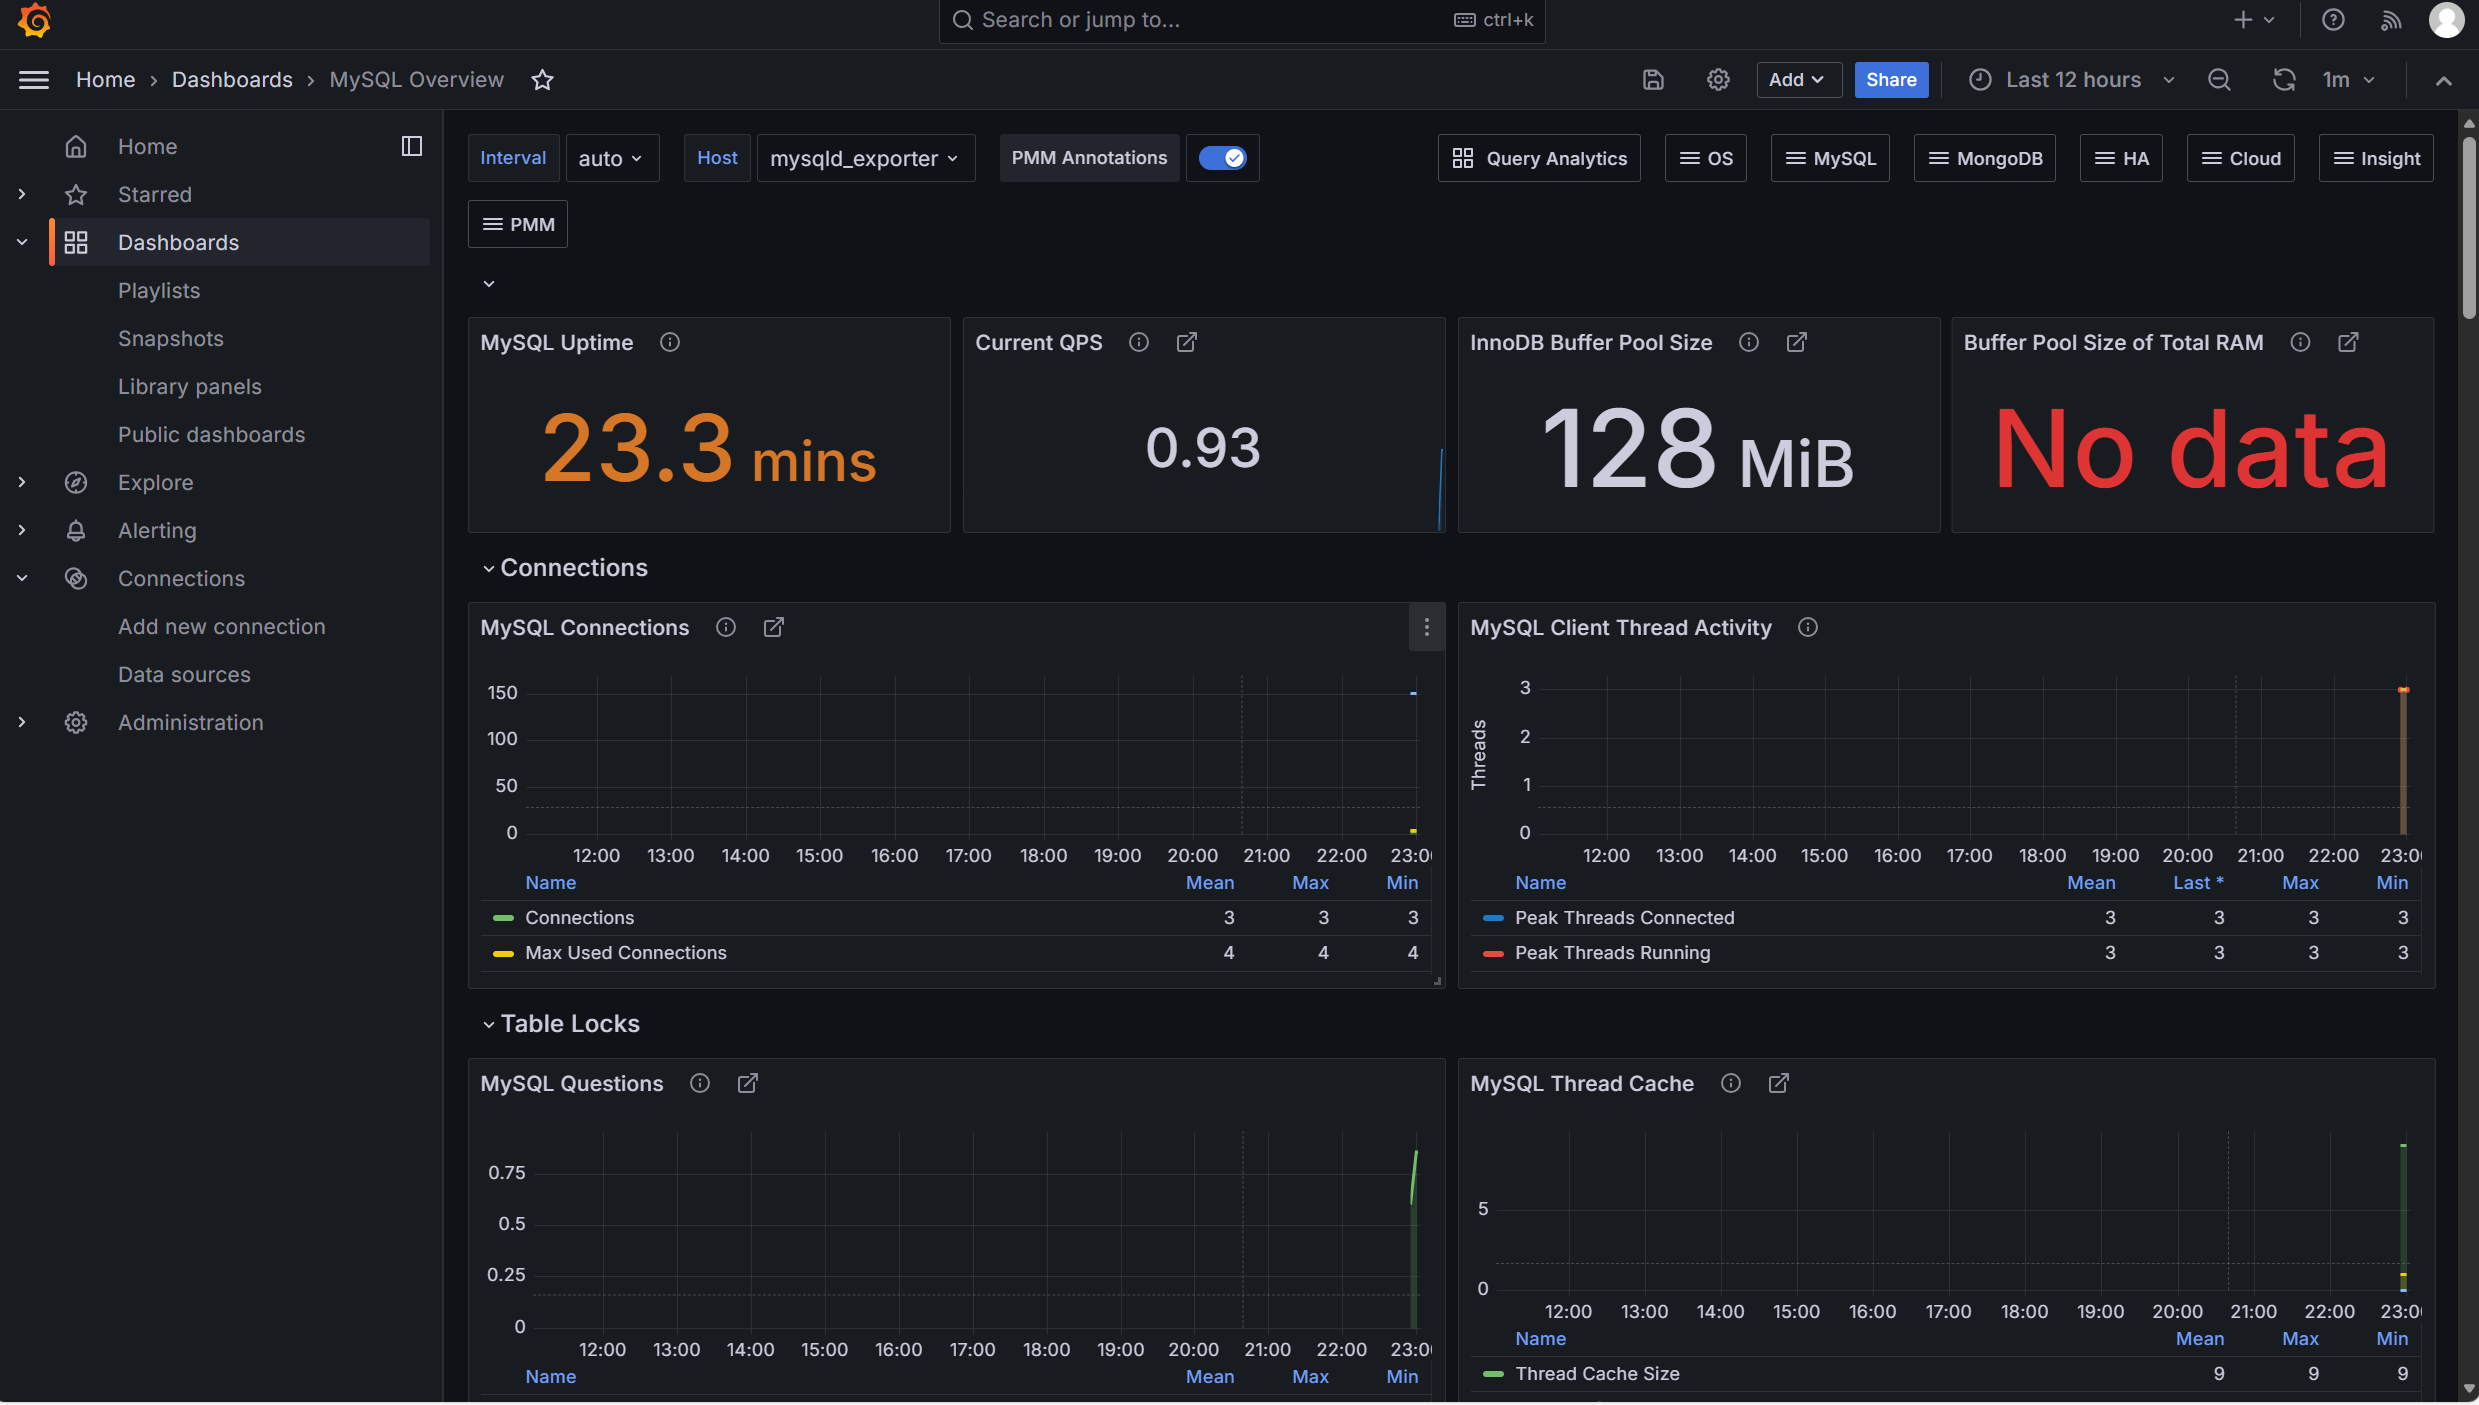This screenshot has height=1405, width=2479.
Task: Open the Last 12 hours time picker
Action: point(2072,80)
